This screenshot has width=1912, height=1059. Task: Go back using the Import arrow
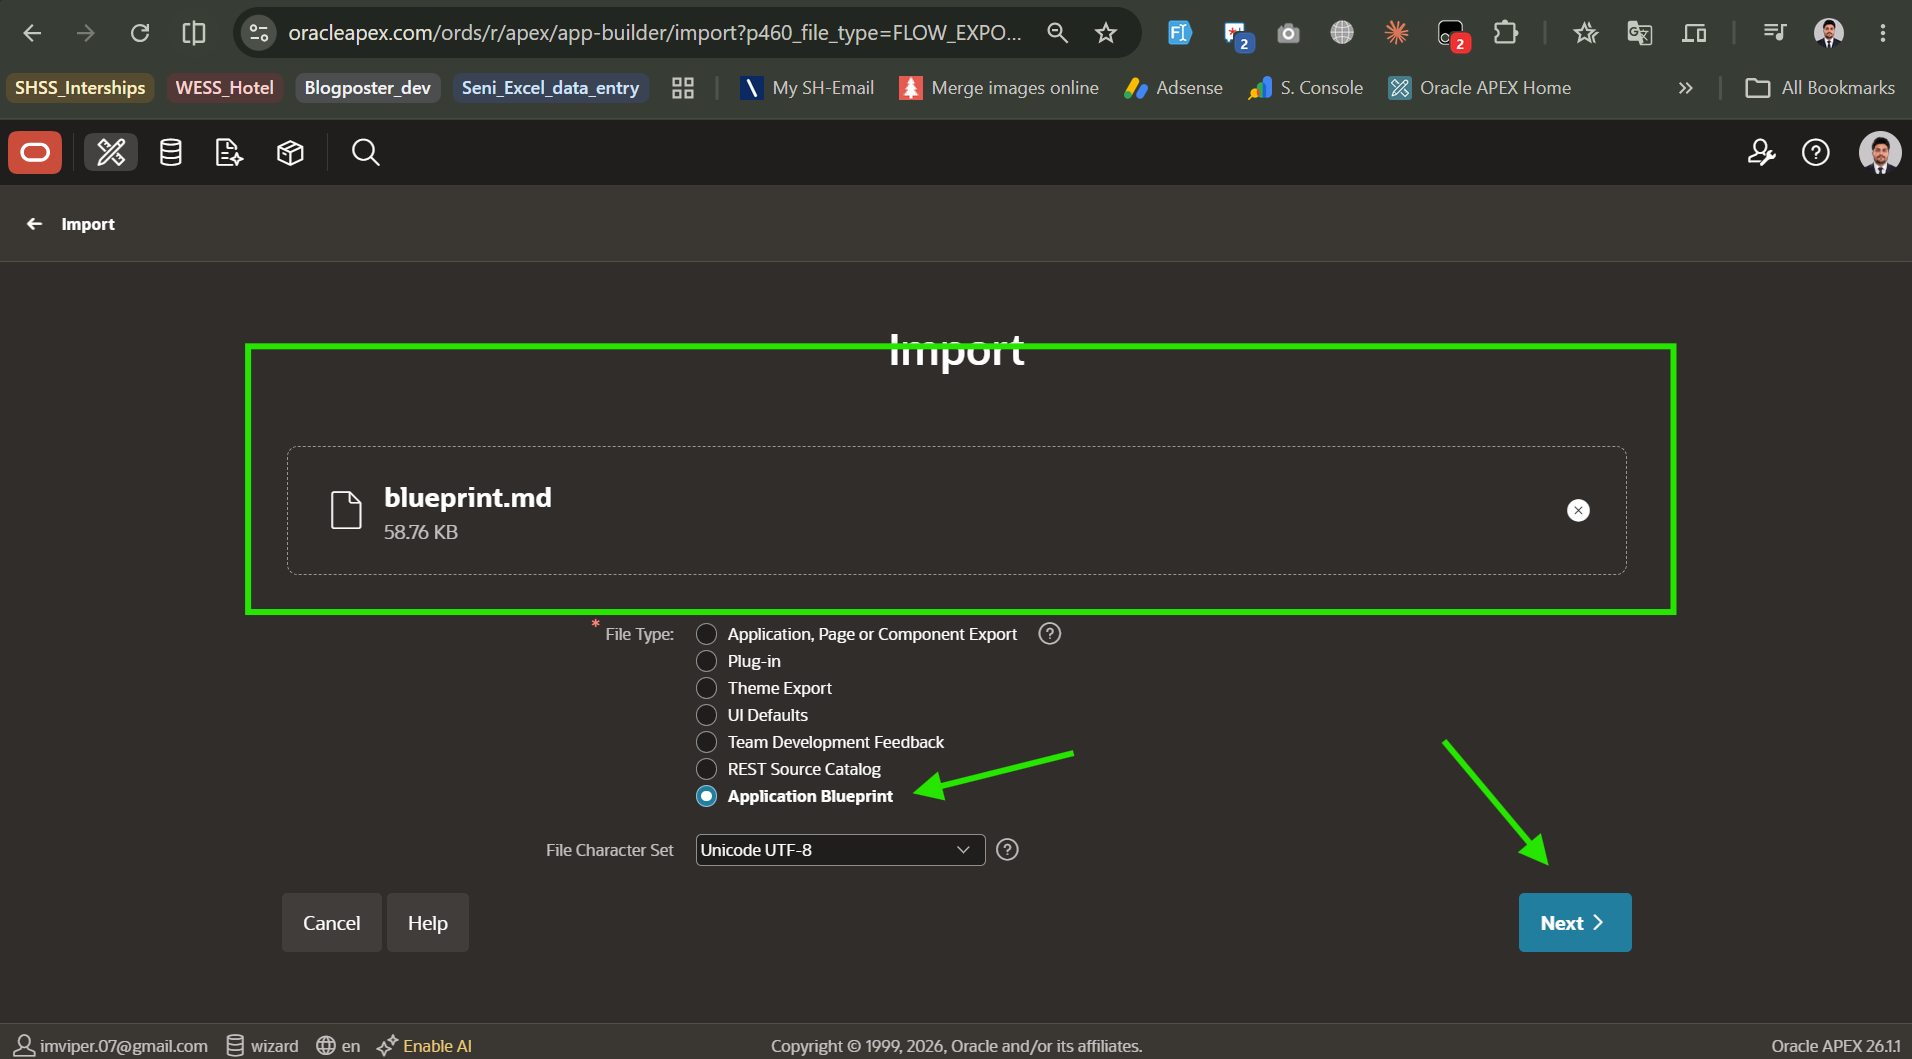[x=35, y=224]
